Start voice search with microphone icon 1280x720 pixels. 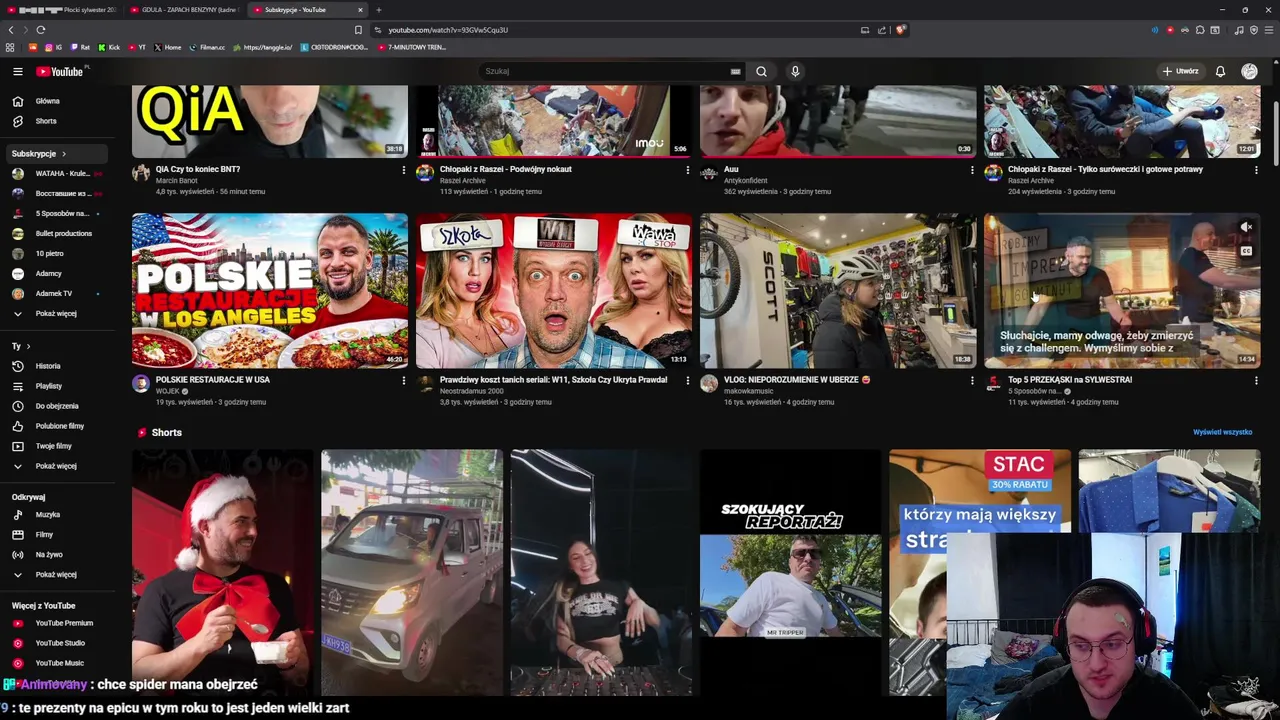795,71
